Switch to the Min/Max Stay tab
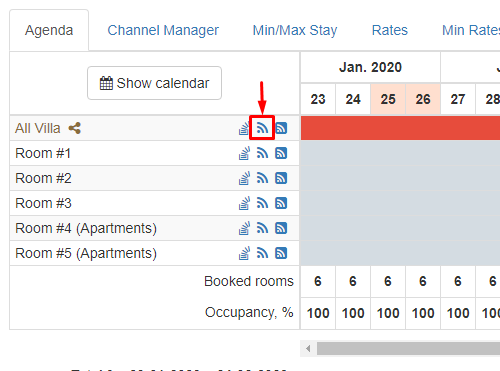The height and width of the screenshot is (371, 500). click(295, 30)
